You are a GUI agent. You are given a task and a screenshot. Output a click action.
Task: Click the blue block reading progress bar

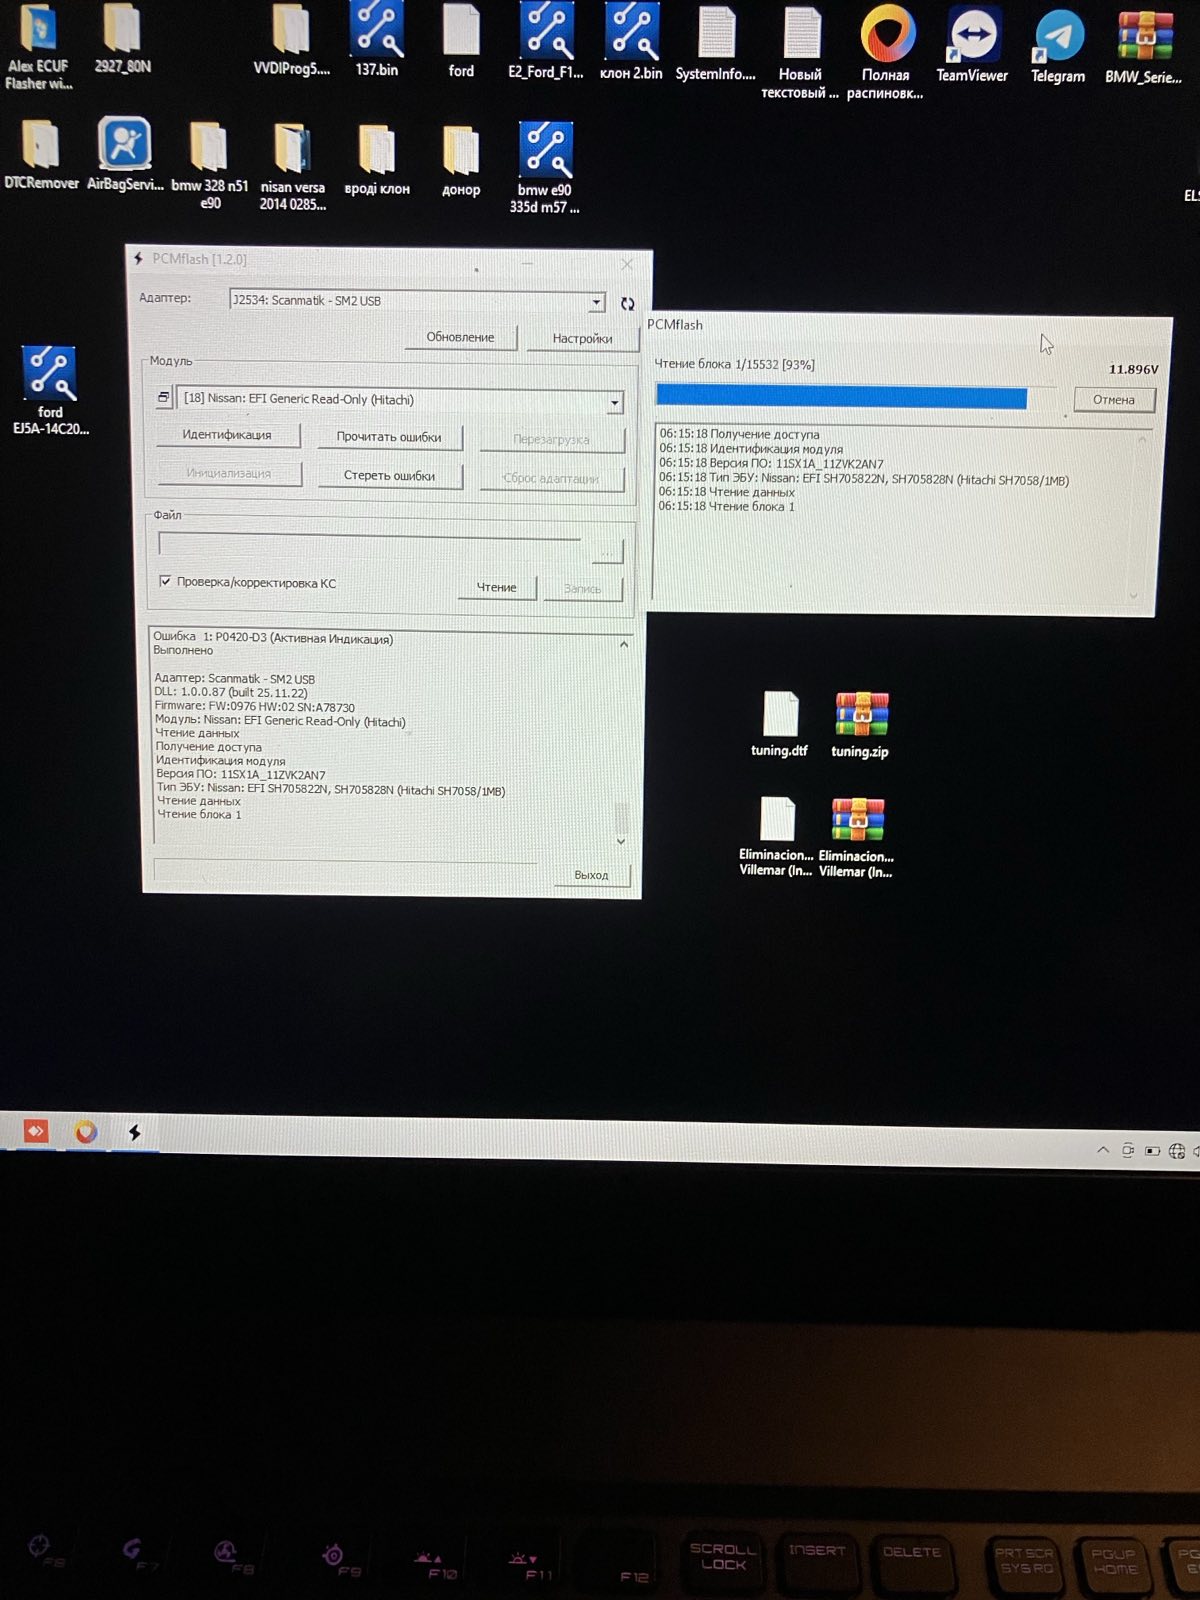click(x=841, y=397)
